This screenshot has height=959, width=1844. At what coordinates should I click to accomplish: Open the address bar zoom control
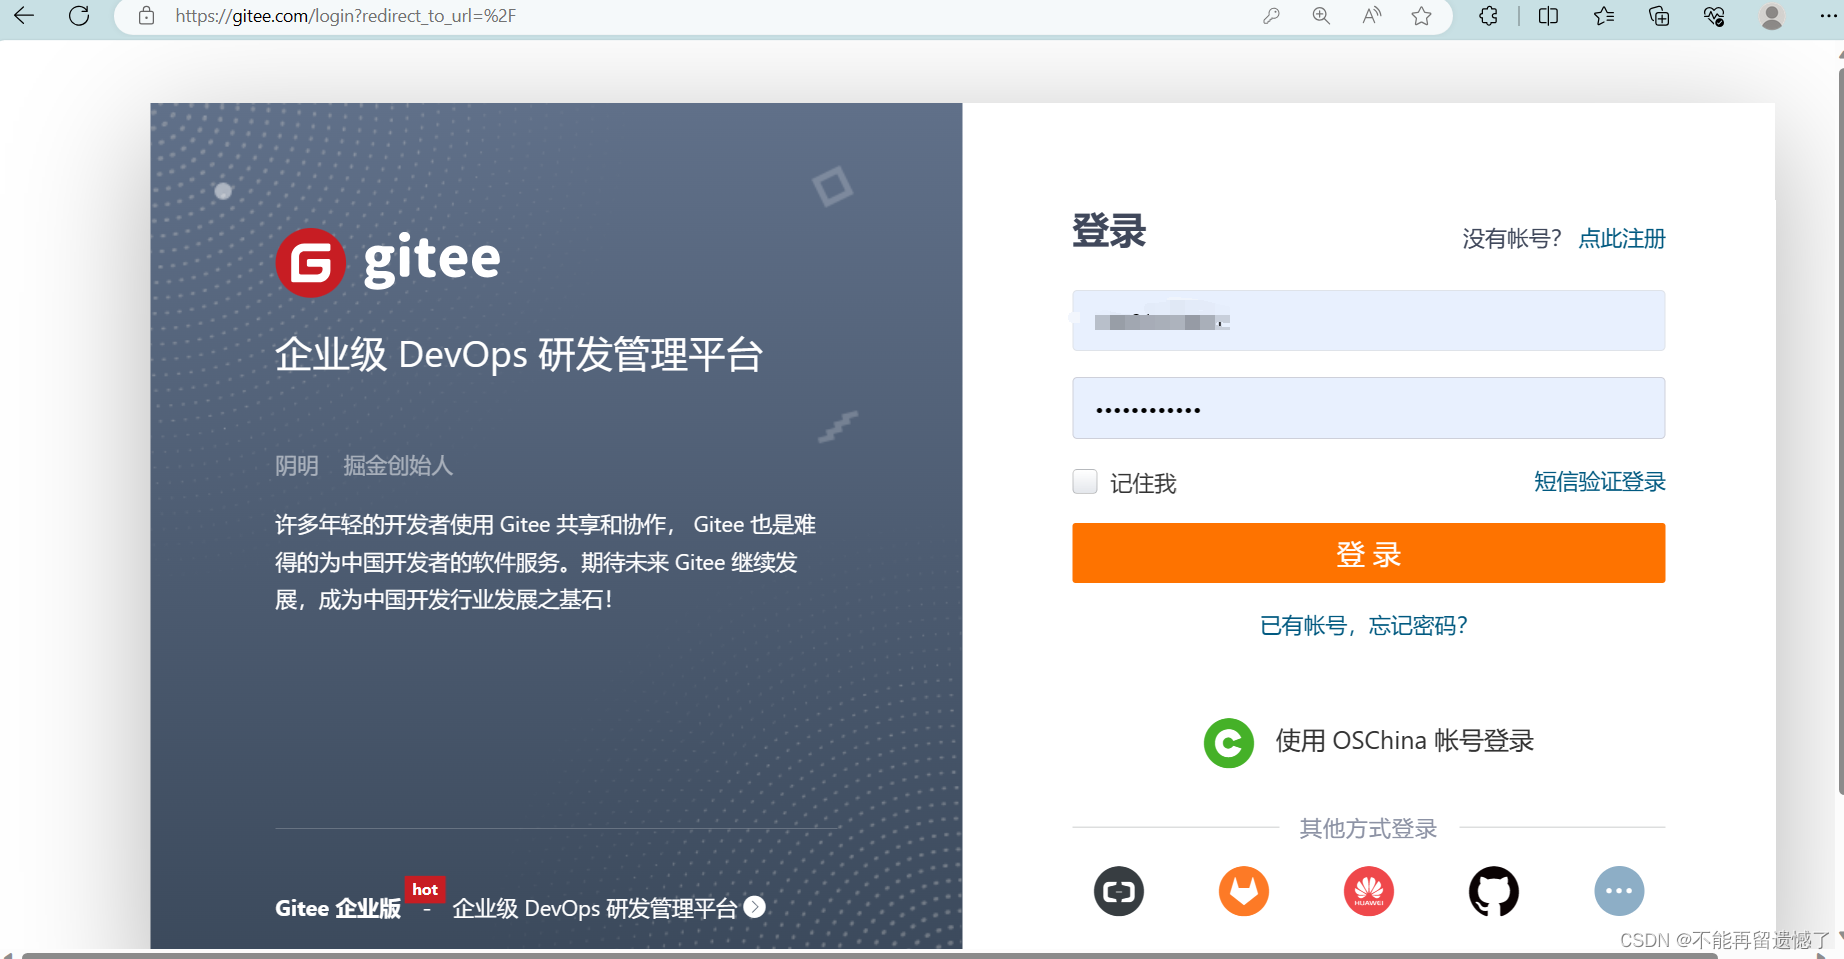(1321, 16)
